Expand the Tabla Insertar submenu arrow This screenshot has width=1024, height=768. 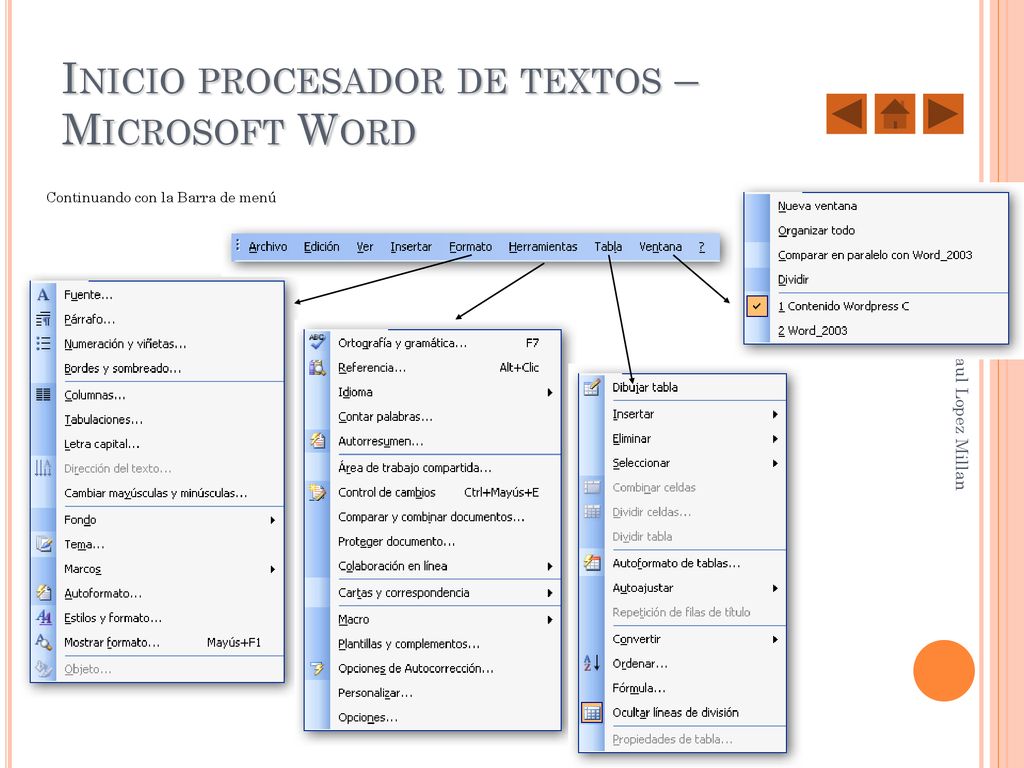click(x=775, y=414)
